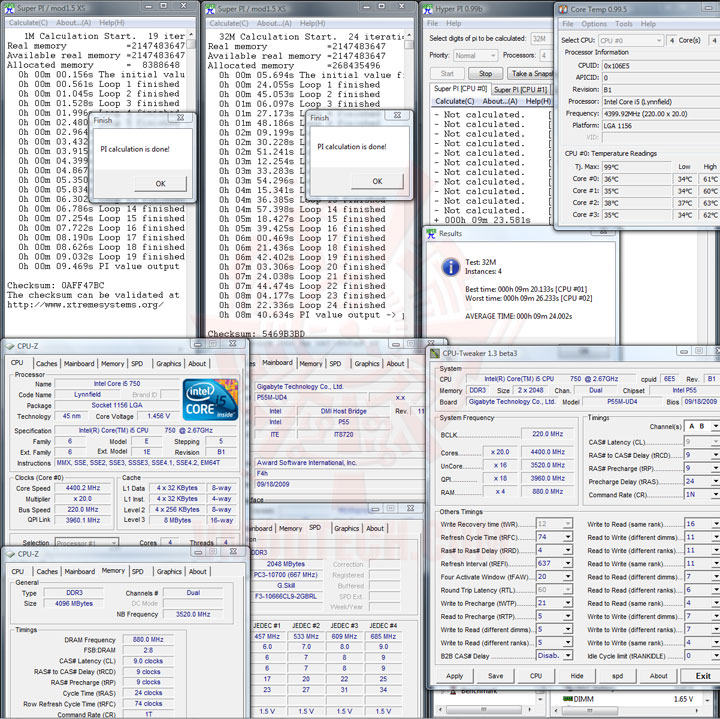Click the 'AVERAGE TIME: 000h 09m 24.002s' text

(518, 316)
